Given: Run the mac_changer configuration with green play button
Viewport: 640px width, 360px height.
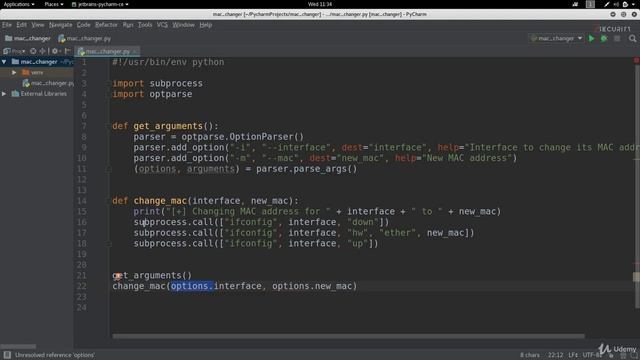Looking at the screenshot, I should (x=591, y=38).
